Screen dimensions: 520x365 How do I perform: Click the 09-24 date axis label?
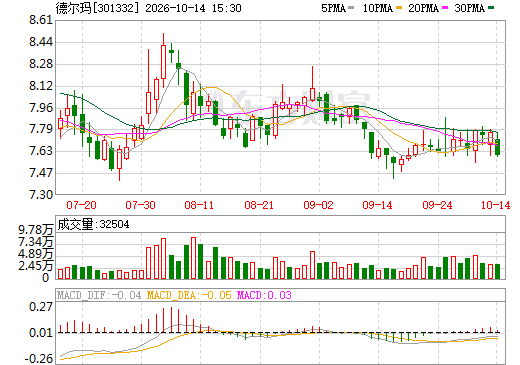[437, 205]
